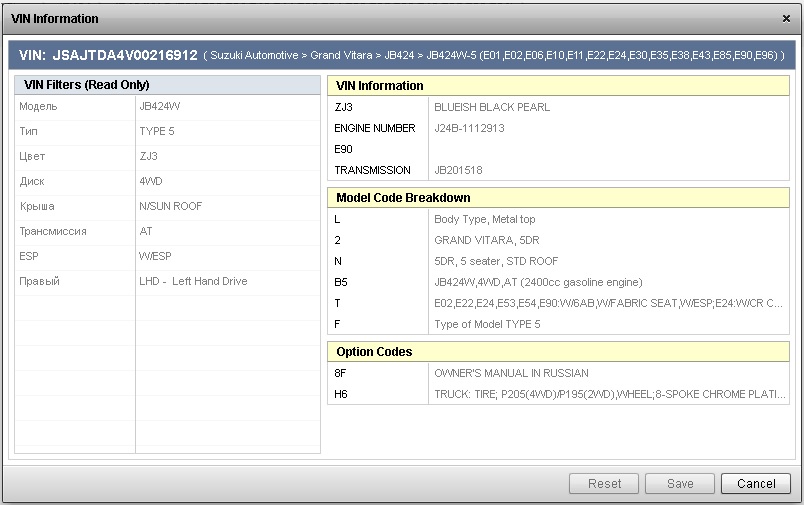Screen dimensions: 804x505
Task: Click the BLUEISH BLACK PEARL value
Action: (492, 107)
